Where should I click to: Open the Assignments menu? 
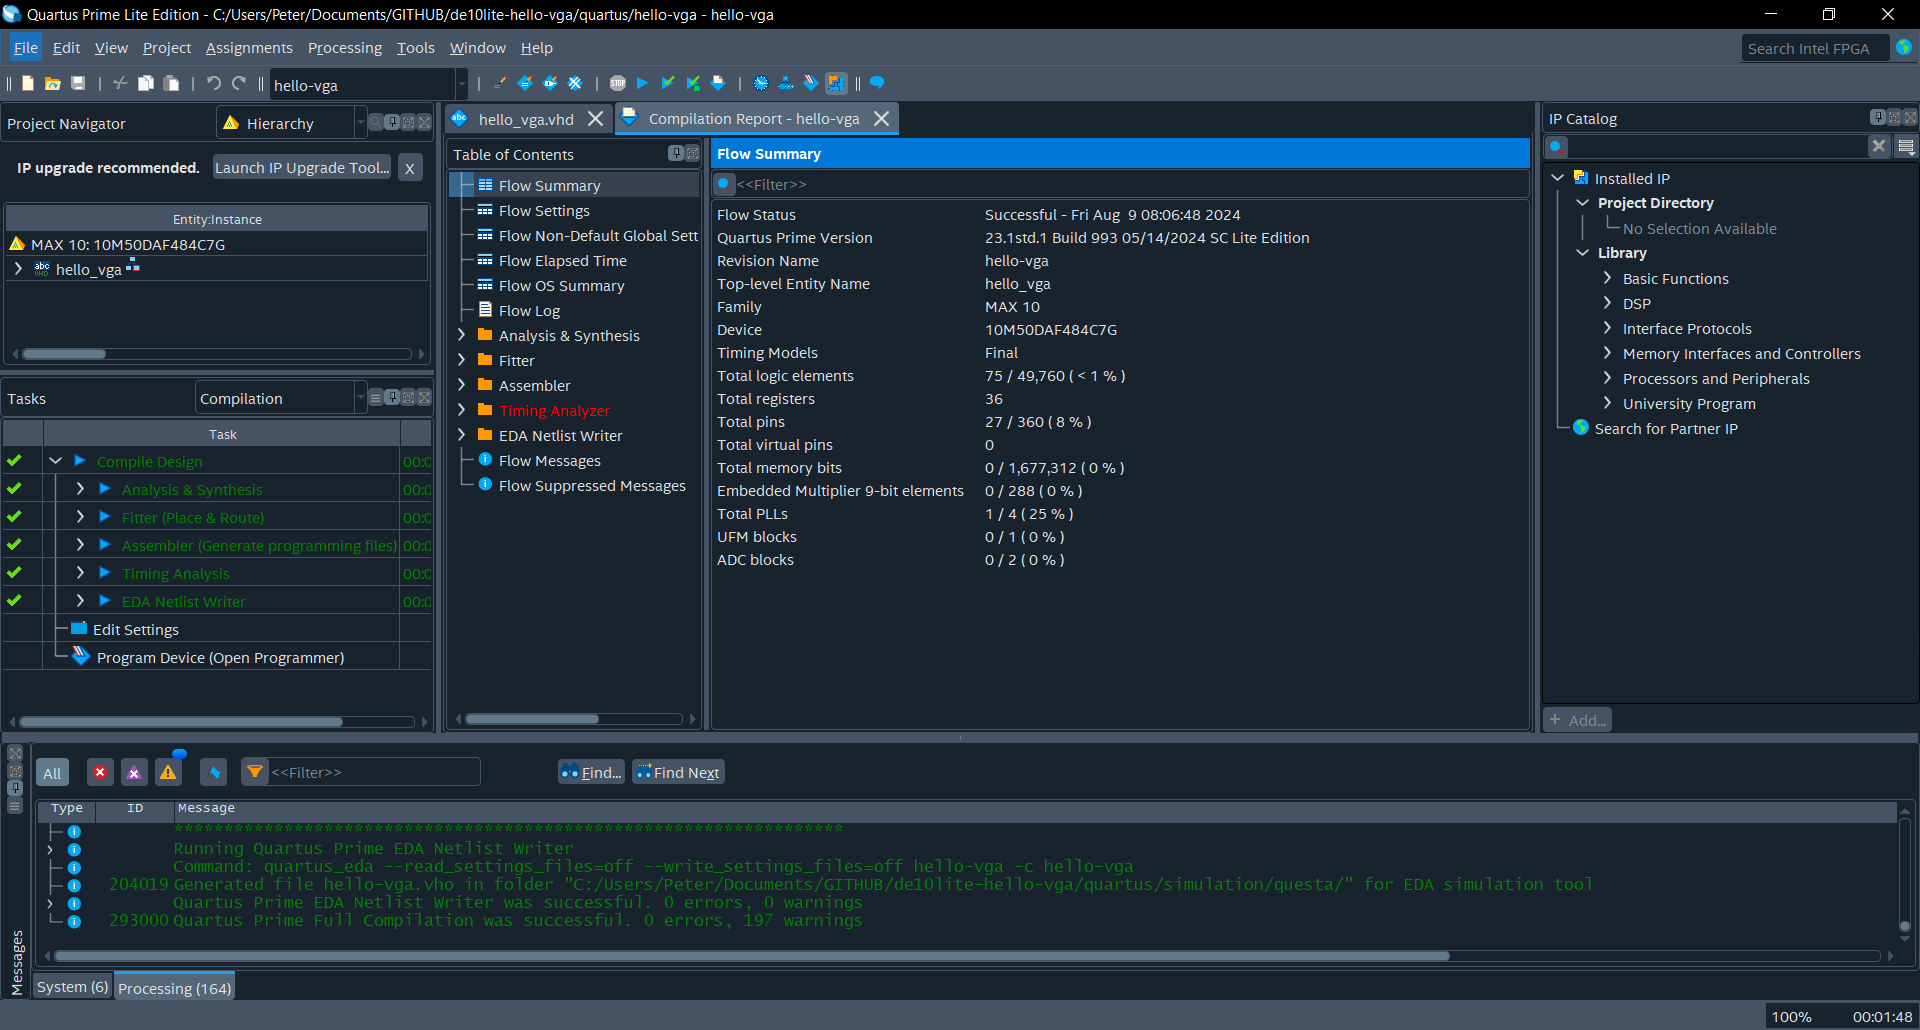pyautogui.click(x=249, y=48)
